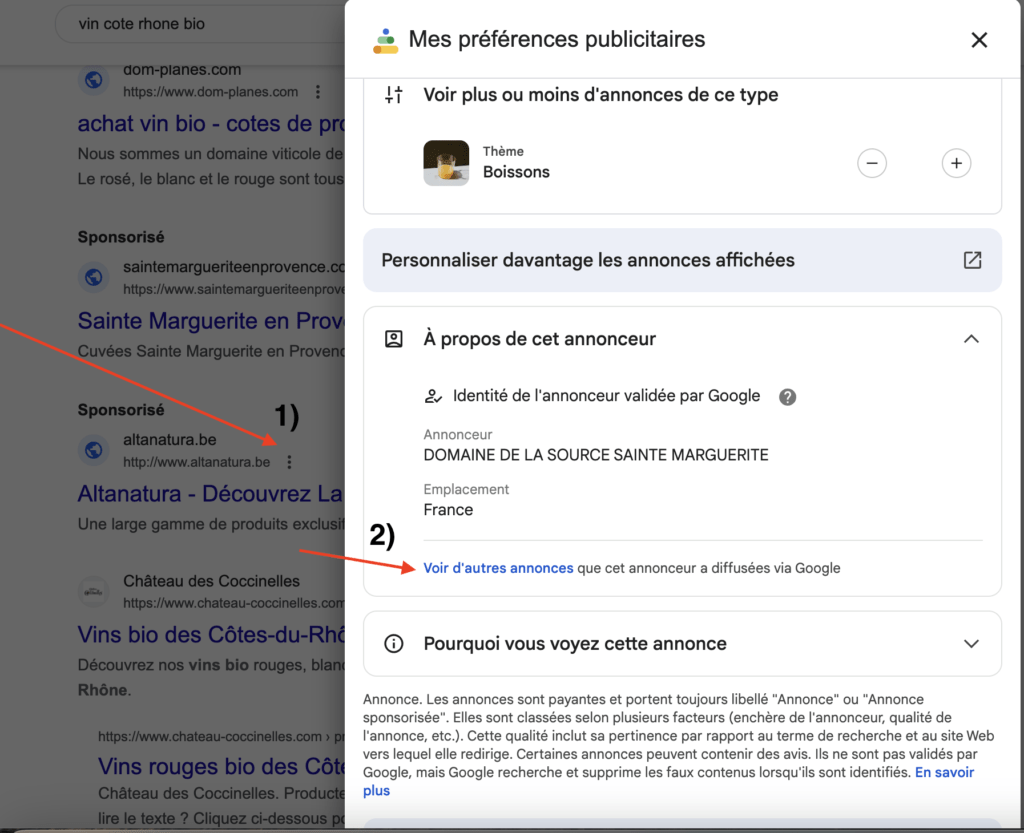This screenshot has height=833, width=1024.
Task: Click the Château des Coccinelles favicon
Action: click(x=94, y=592)
